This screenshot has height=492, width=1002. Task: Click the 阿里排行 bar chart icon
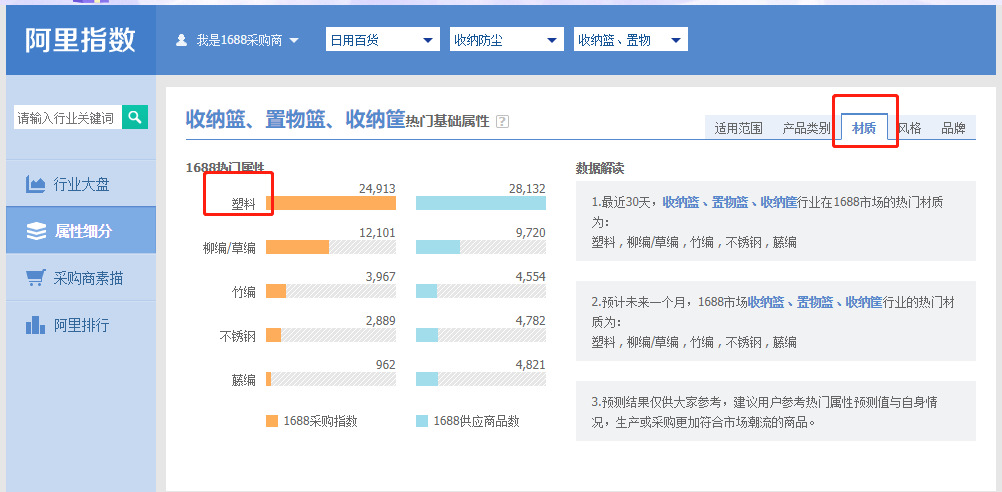35,325
